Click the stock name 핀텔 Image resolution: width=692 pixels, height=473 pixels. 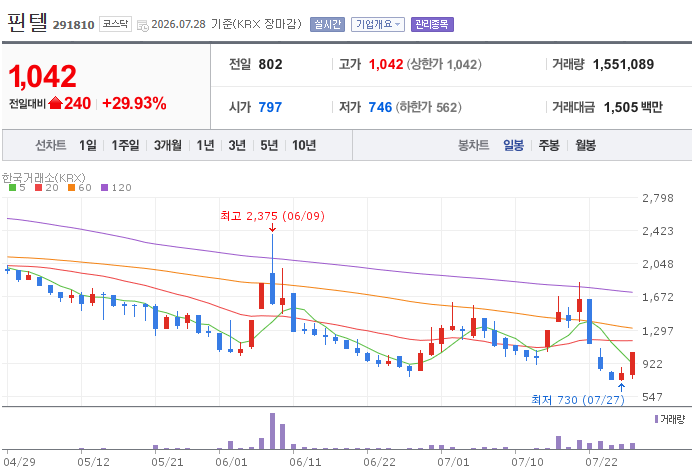(27, 22)
